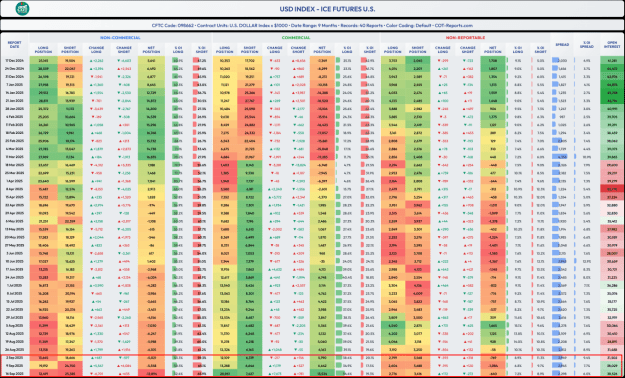This screenshot has height=378, width=625.
Task: Click the OPEN INTEREST column header
Action: point(612,45)
